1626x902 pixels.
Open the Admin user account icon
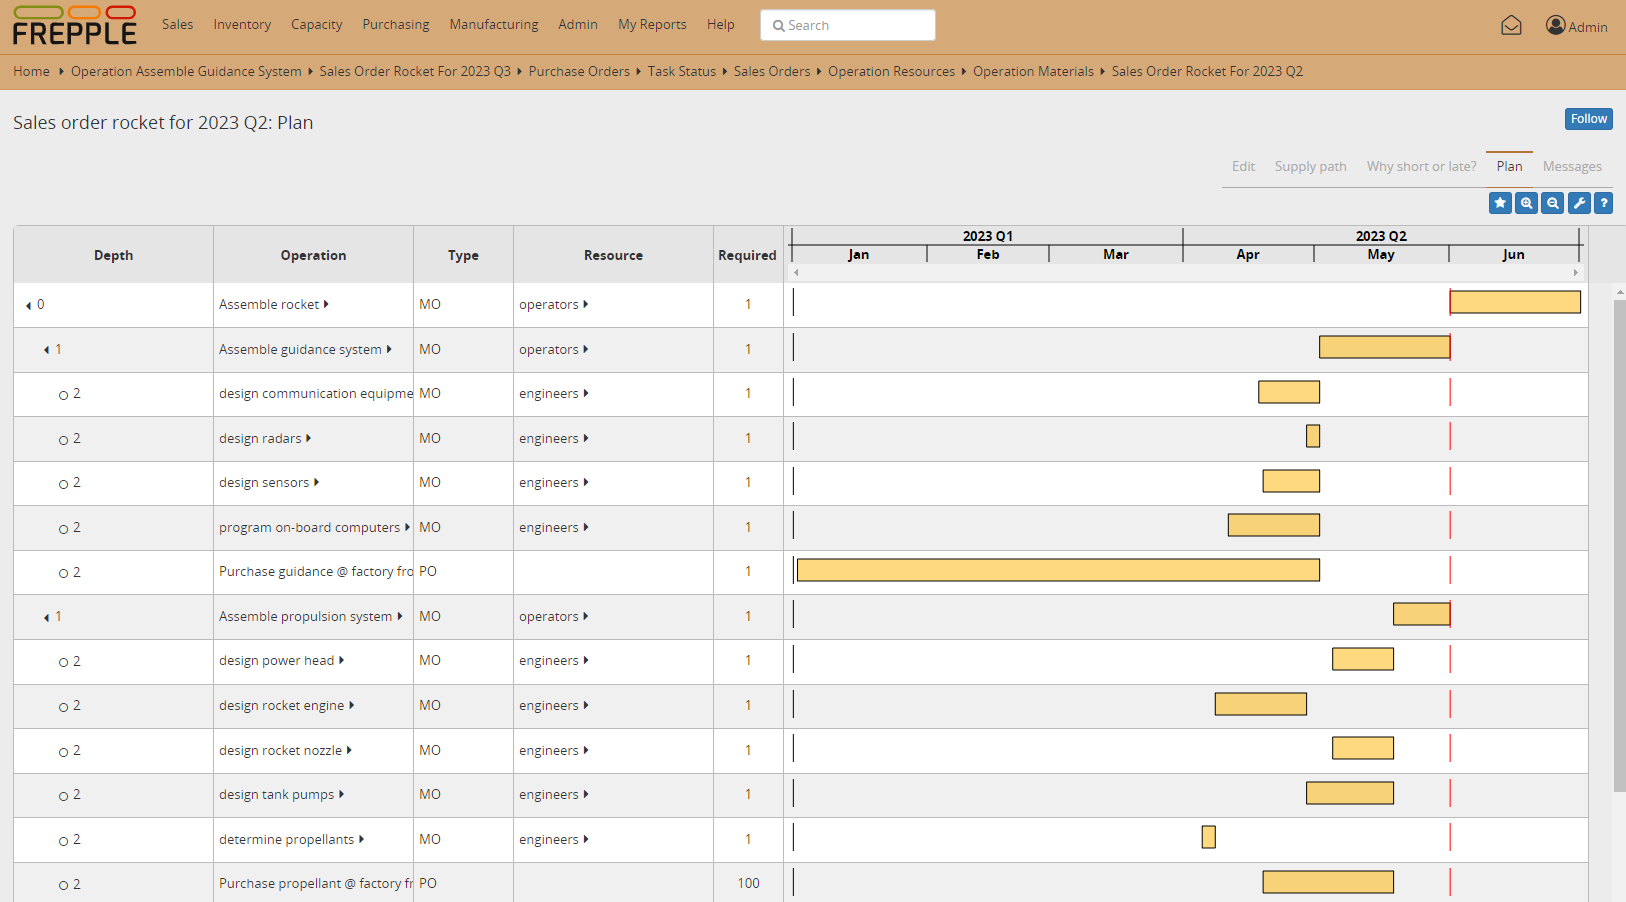click(1555, 26)
